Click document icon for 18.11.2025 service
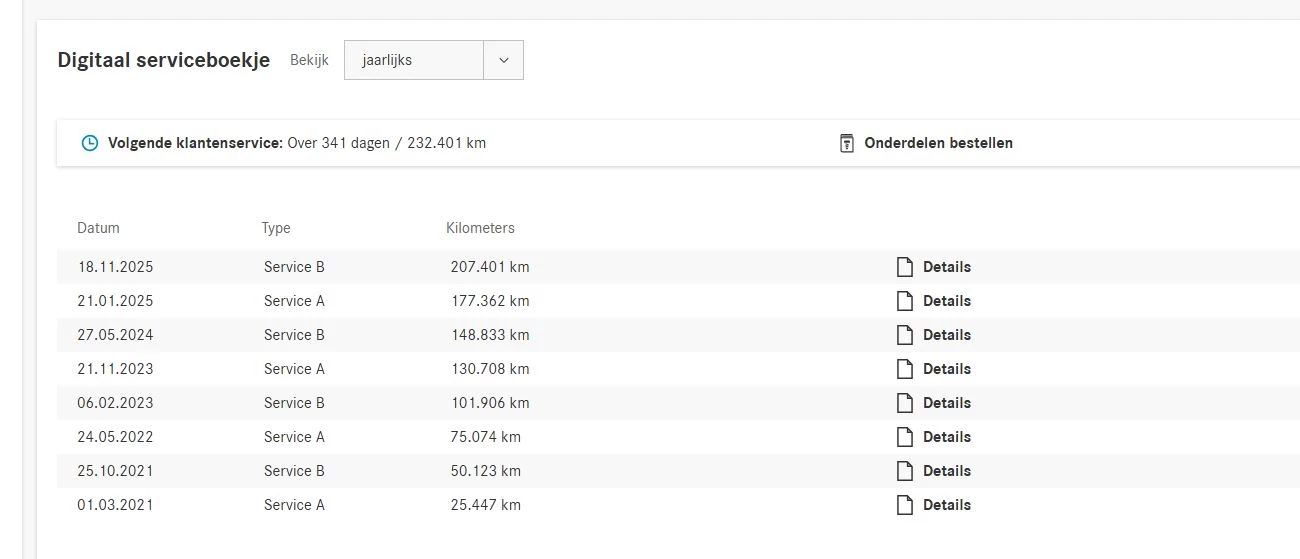Image resolution: width=1300 pixels, height=559 pixels. [904, 267]
